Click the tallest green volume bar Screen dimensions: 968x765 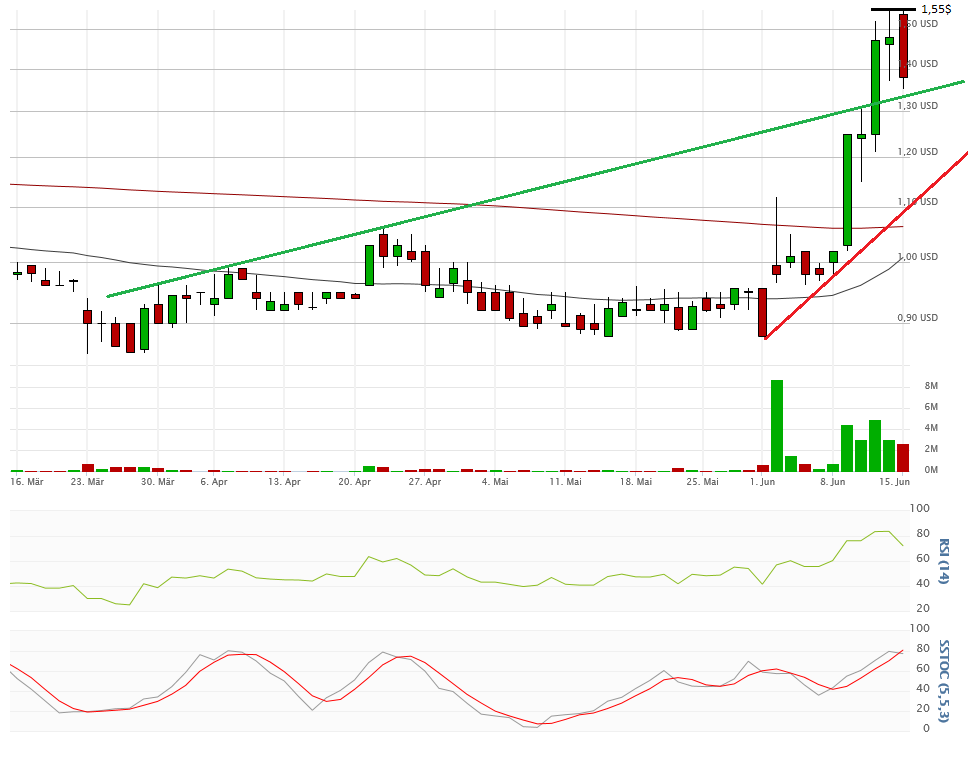pyautogui.click(x=776, y=425)
